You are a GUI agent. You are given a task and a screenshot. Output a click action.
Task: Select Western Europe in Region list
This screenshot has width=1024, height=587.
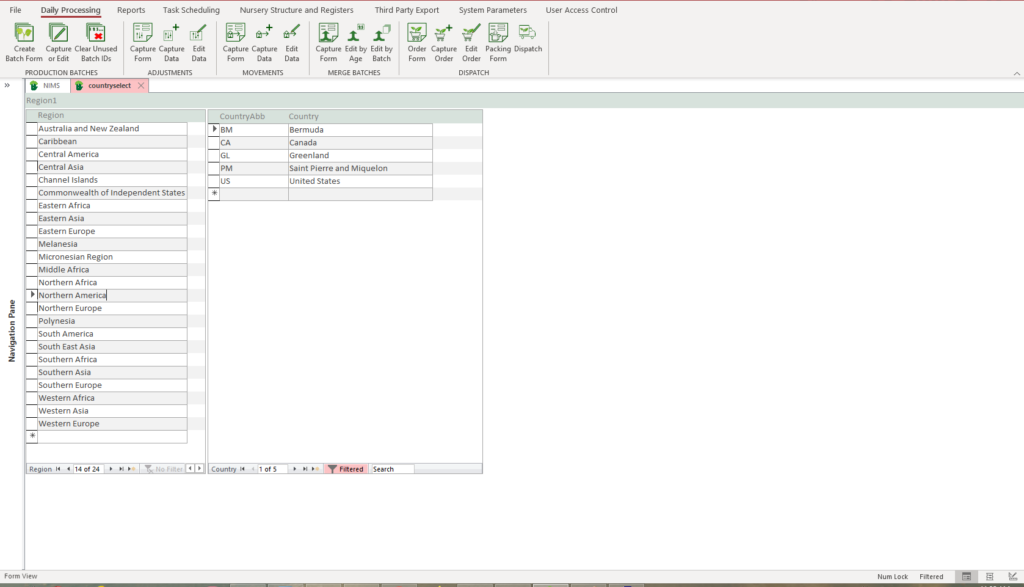click(69, 424)
